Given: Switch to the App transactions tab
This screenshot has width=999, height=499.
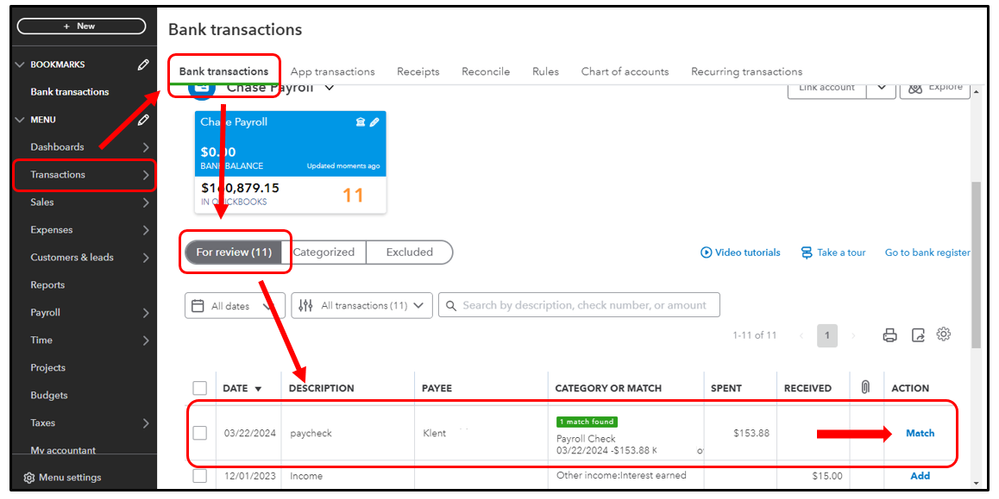Looking at the screenshot, I should (333, 71).
